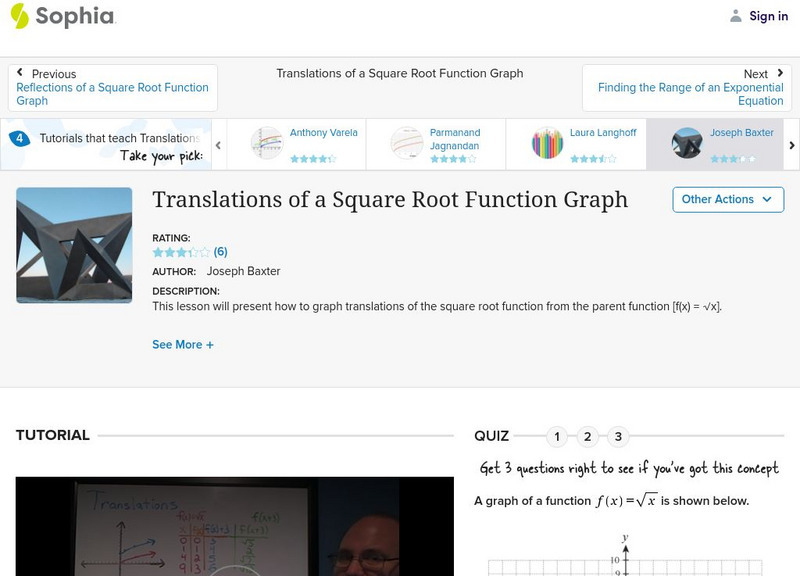Screen dimensions: 800x576
Task: Select quiz question 1 step
Action: (557, 436)
